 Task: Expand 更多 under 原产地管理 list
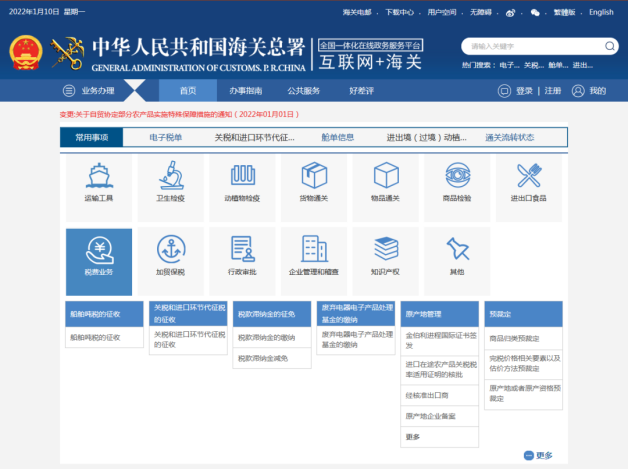[x=413, y=437]
